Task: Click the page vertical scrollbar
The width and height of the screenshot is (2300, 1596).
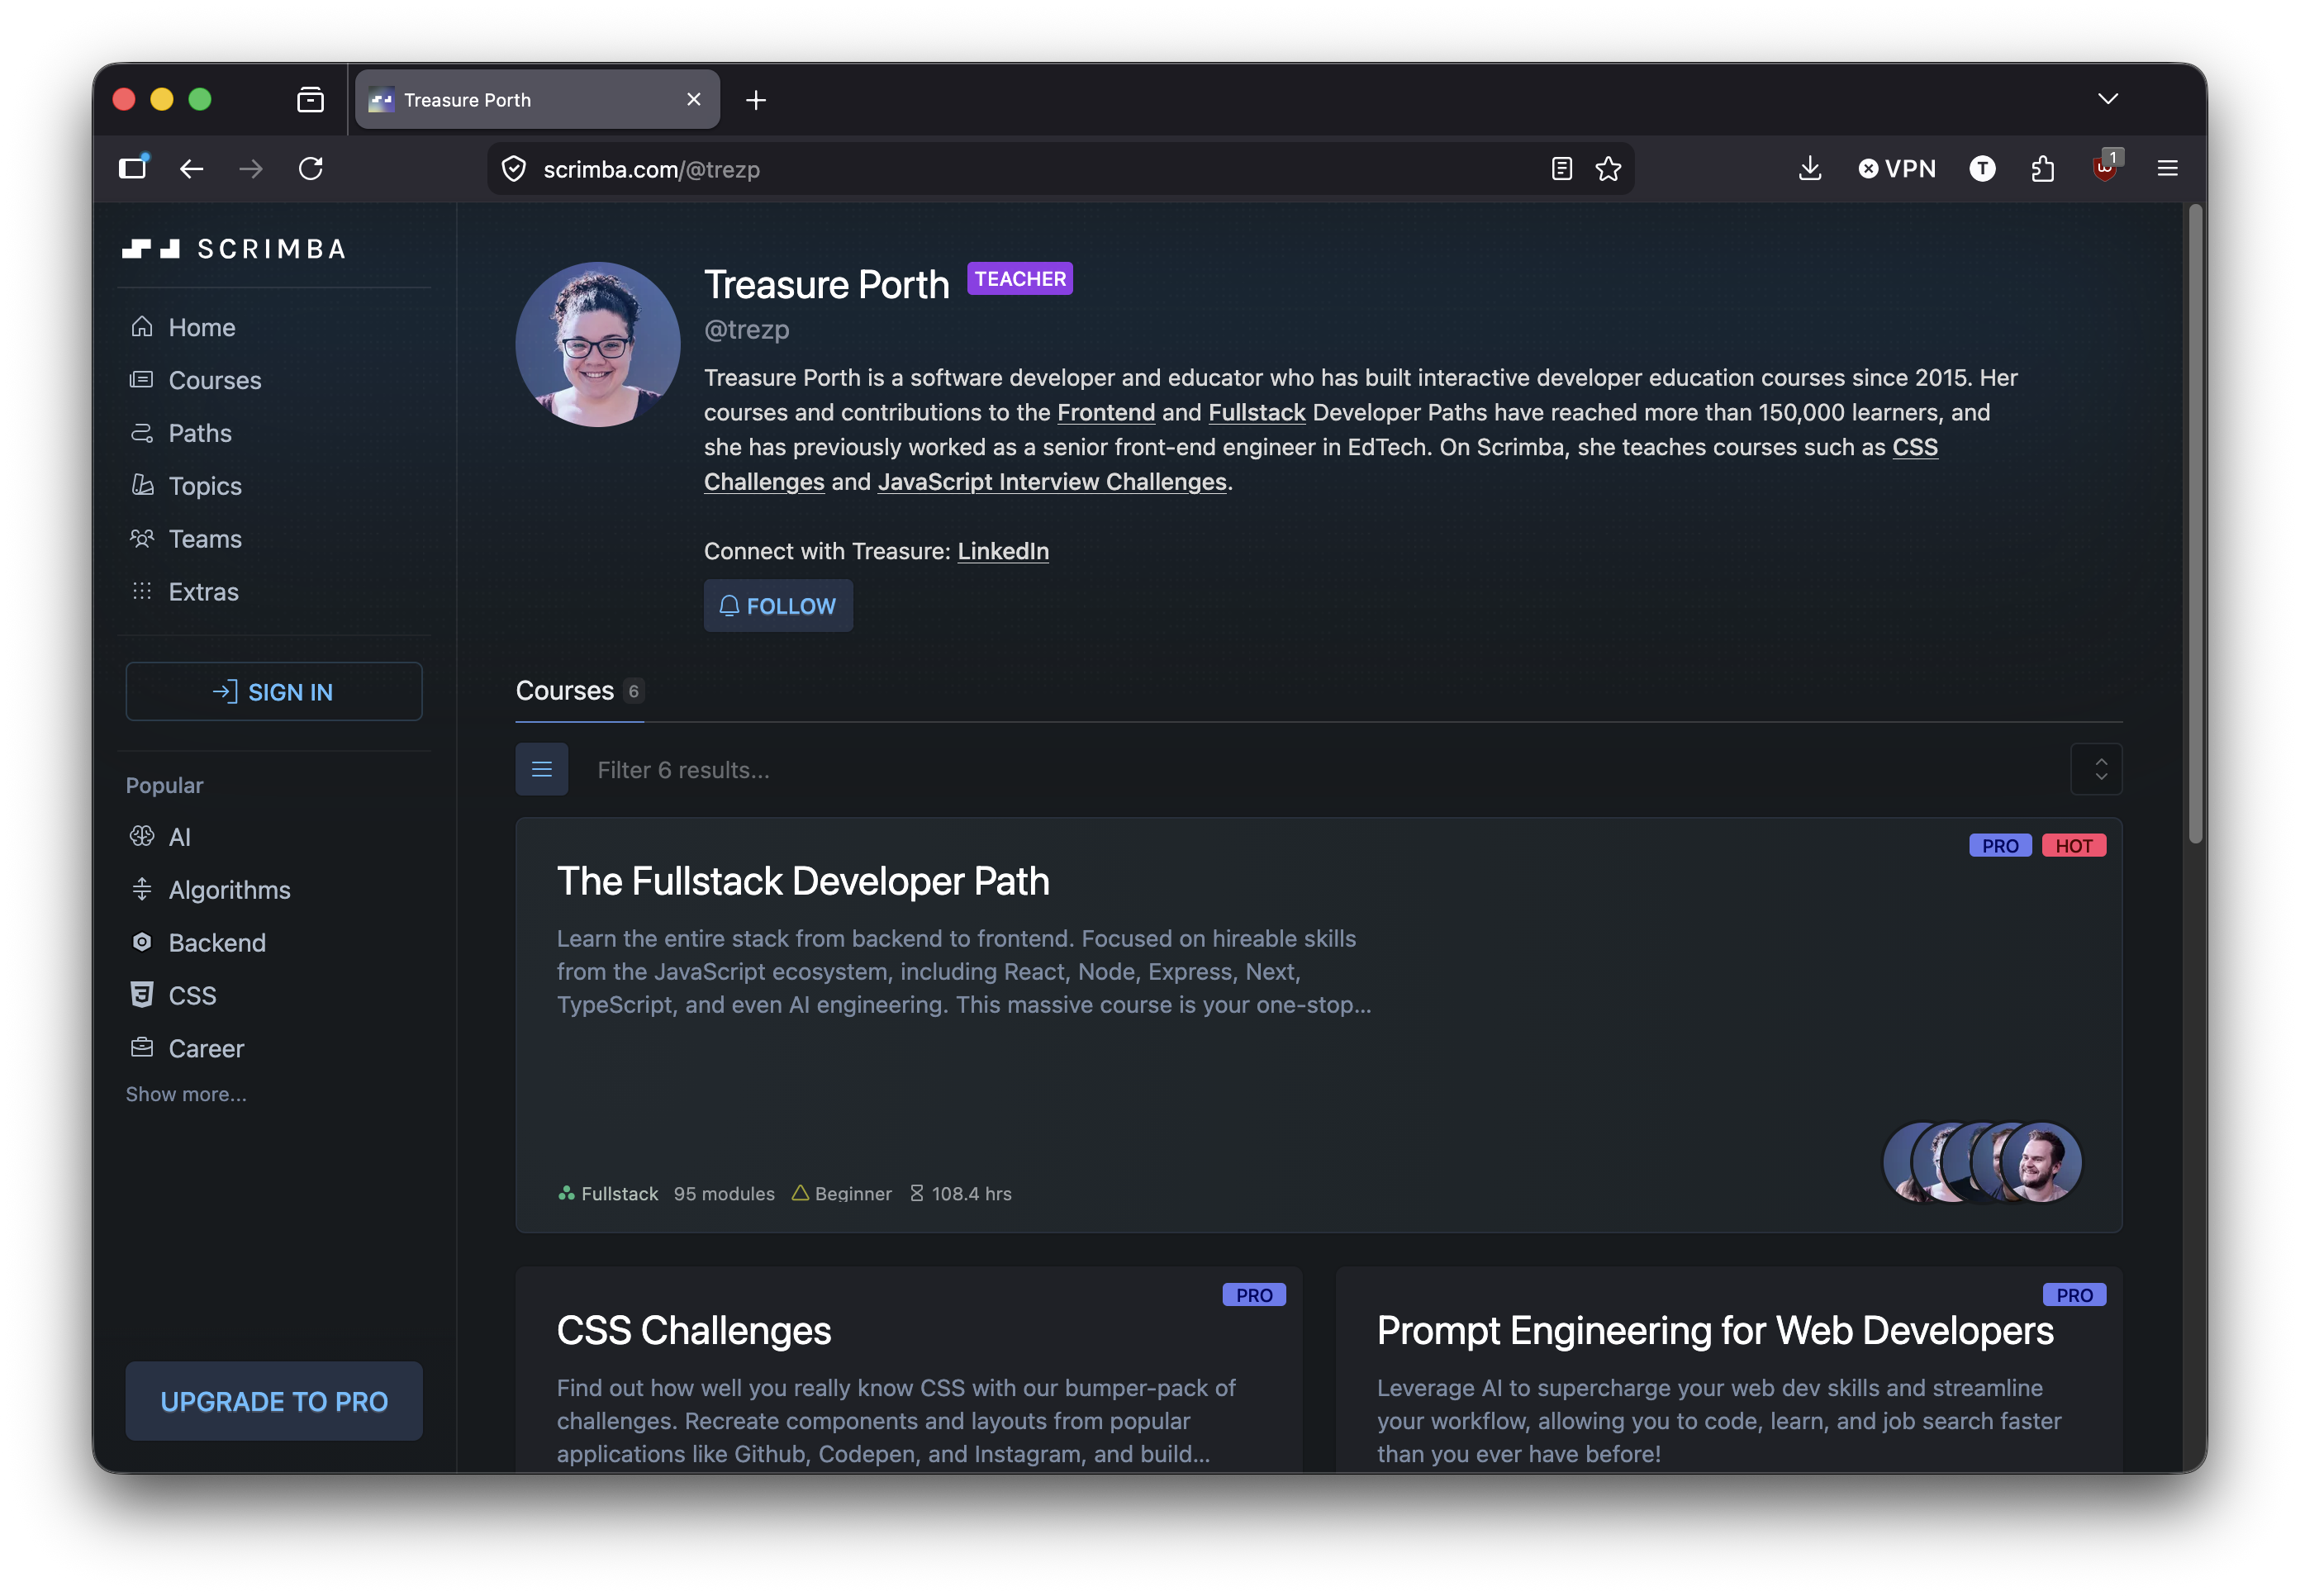Action: (x=2195, y=524)
